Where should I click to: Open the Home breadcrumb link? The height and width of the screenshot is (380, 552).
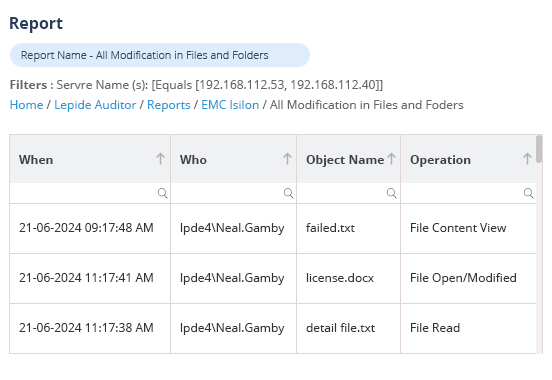[26, 105]
